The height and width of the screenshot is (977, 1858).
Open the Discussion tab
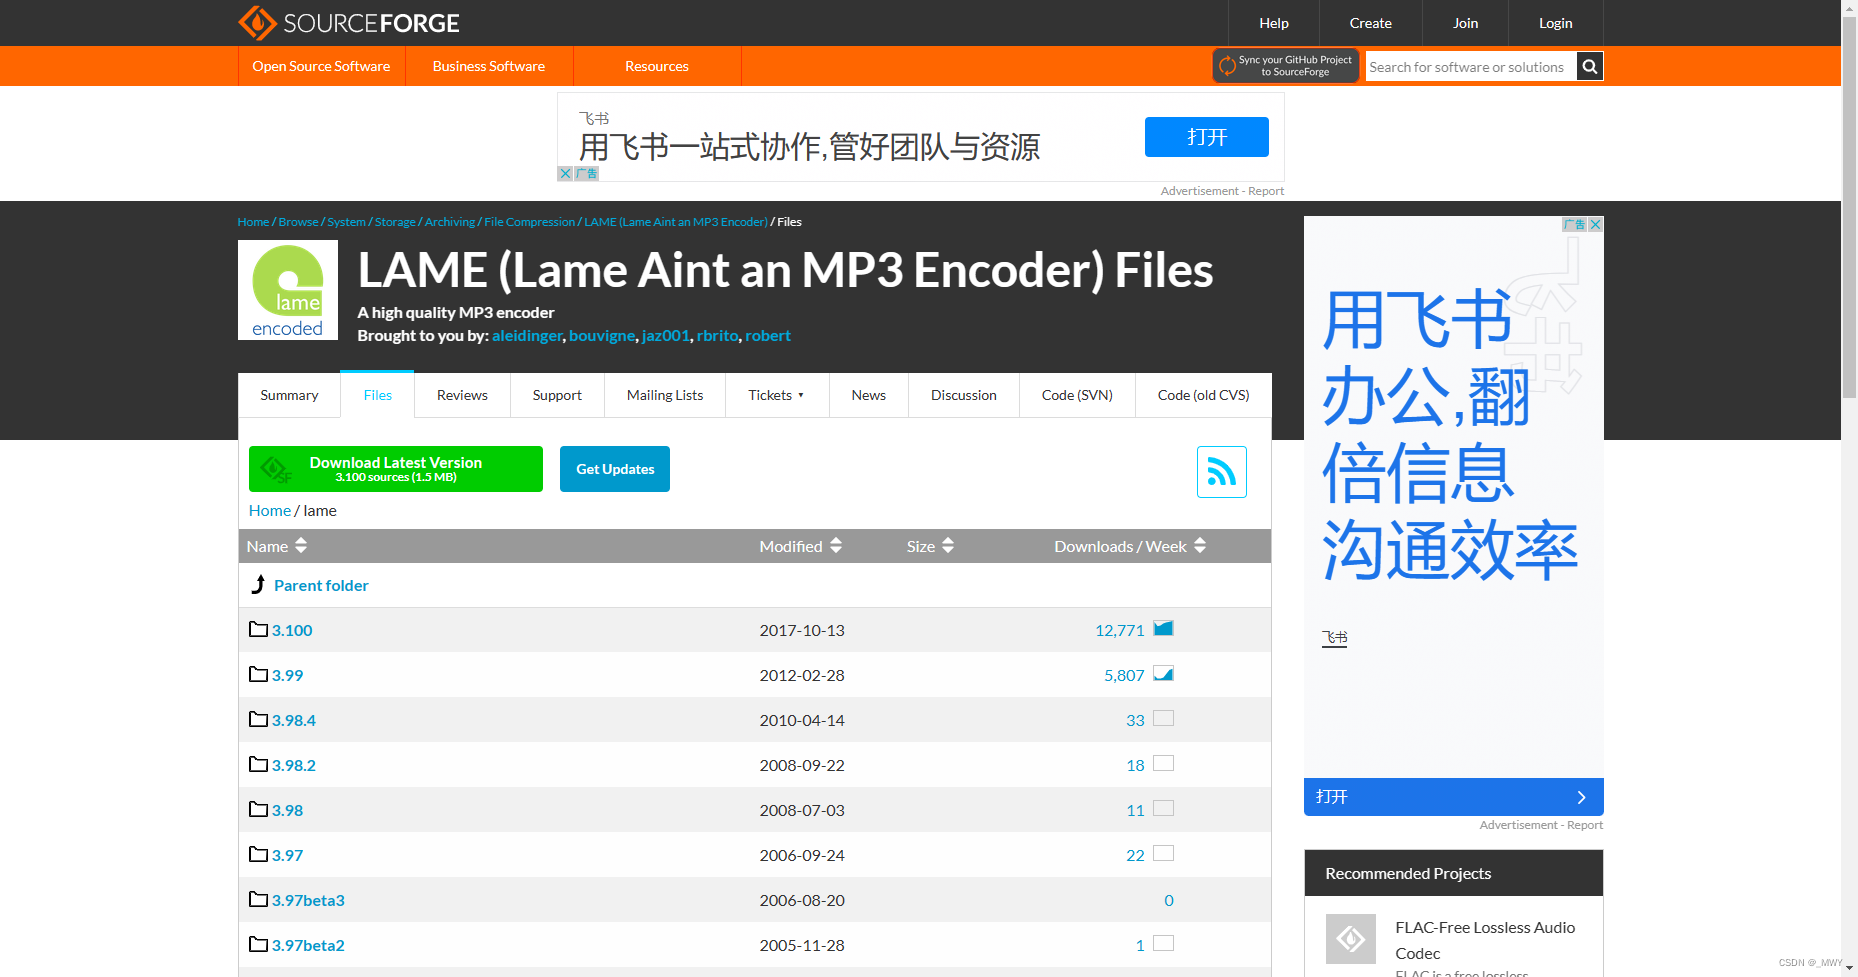point(964,395)
